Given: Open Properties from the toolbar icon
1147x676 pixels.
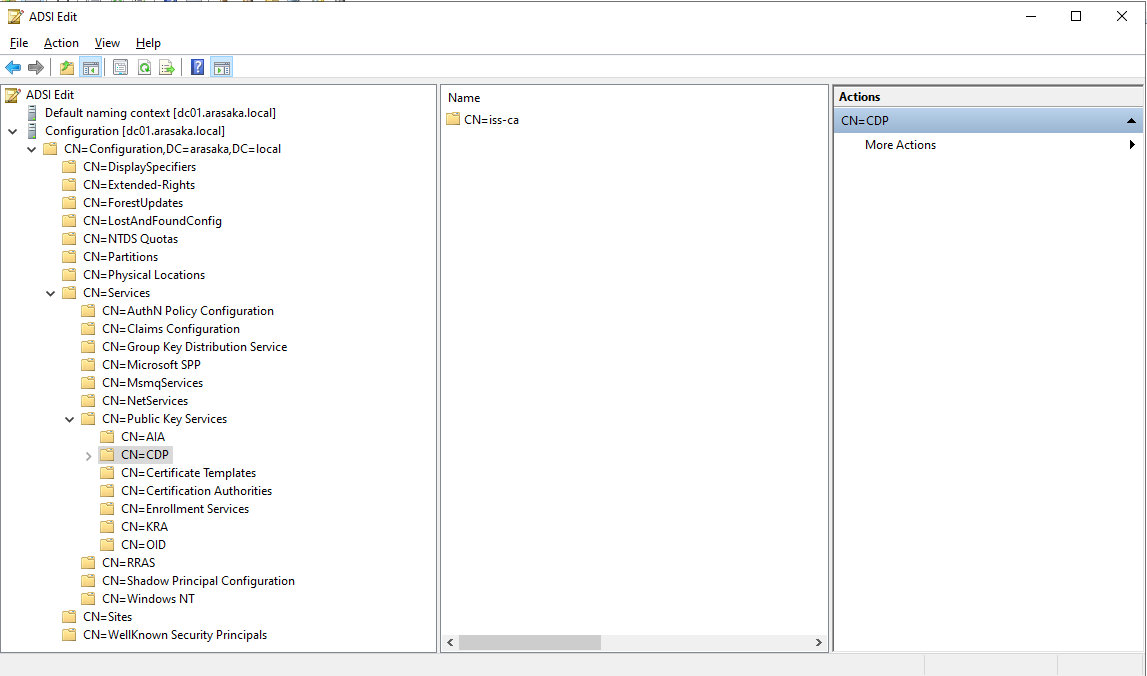Looking at the screenshot, I should coord(121,67).
